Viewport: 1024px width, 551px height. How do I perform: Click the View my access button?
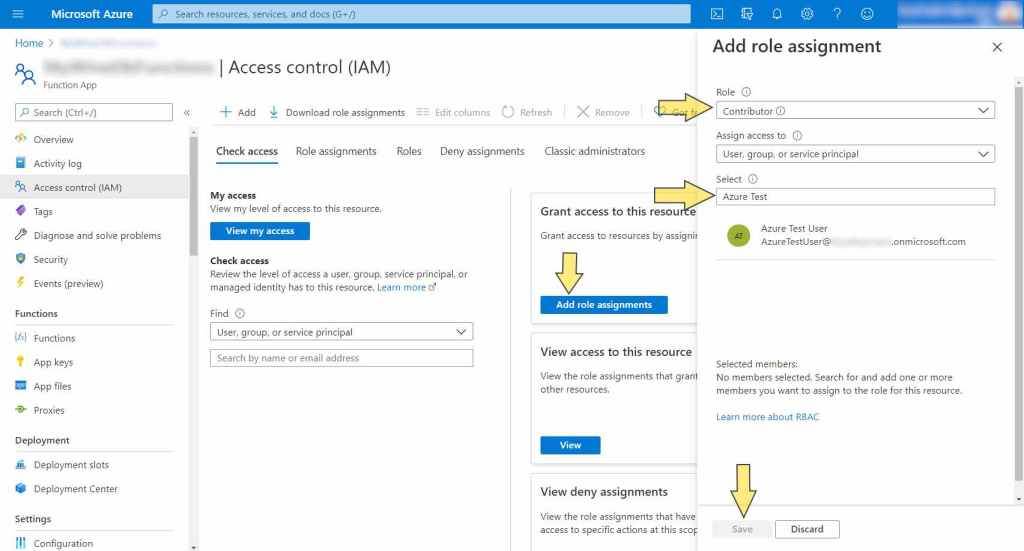pos(260,231)
